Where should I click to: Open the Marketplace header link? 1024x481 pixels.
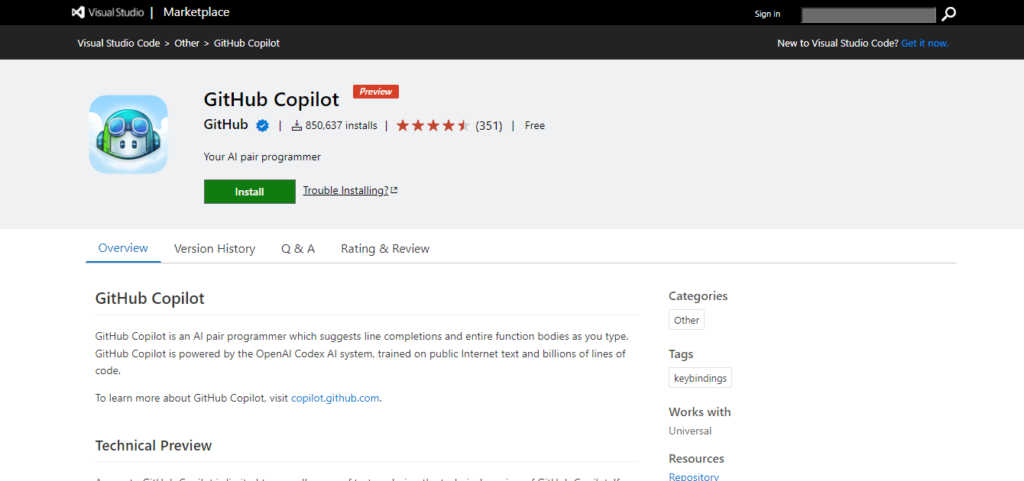(195, 13)
